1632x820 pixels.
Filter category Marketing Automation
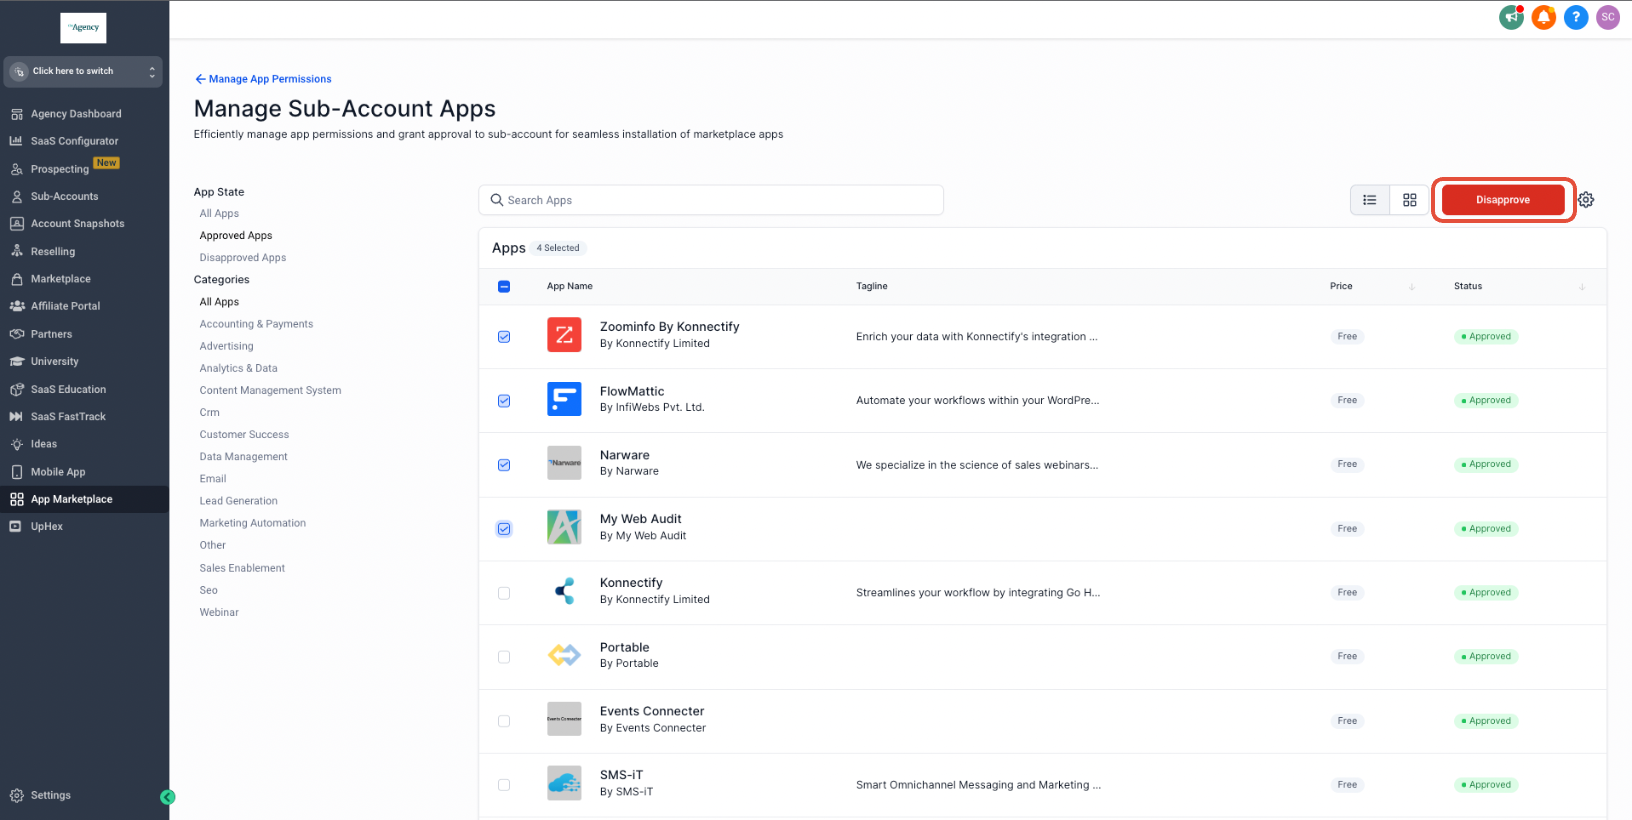(x=253, y=523)
